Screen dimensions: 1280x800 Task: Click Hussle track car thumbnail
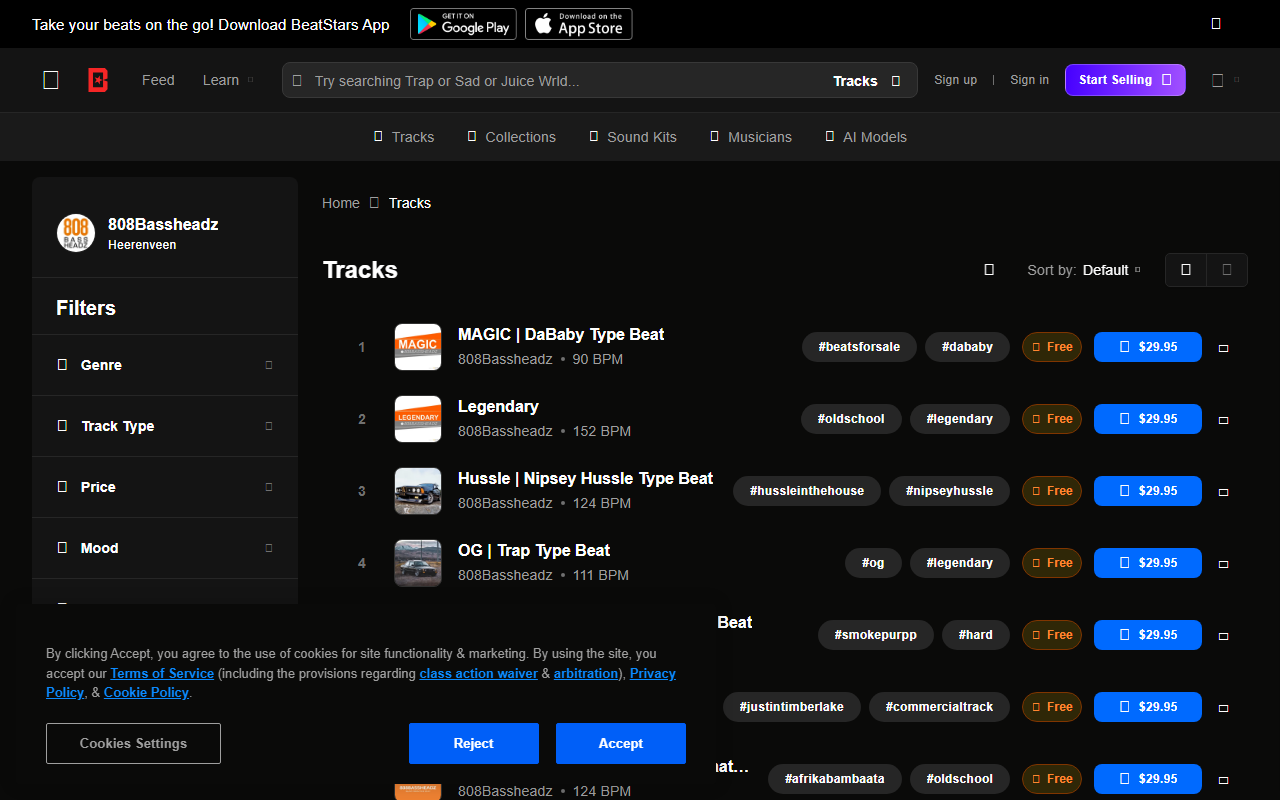418,491
